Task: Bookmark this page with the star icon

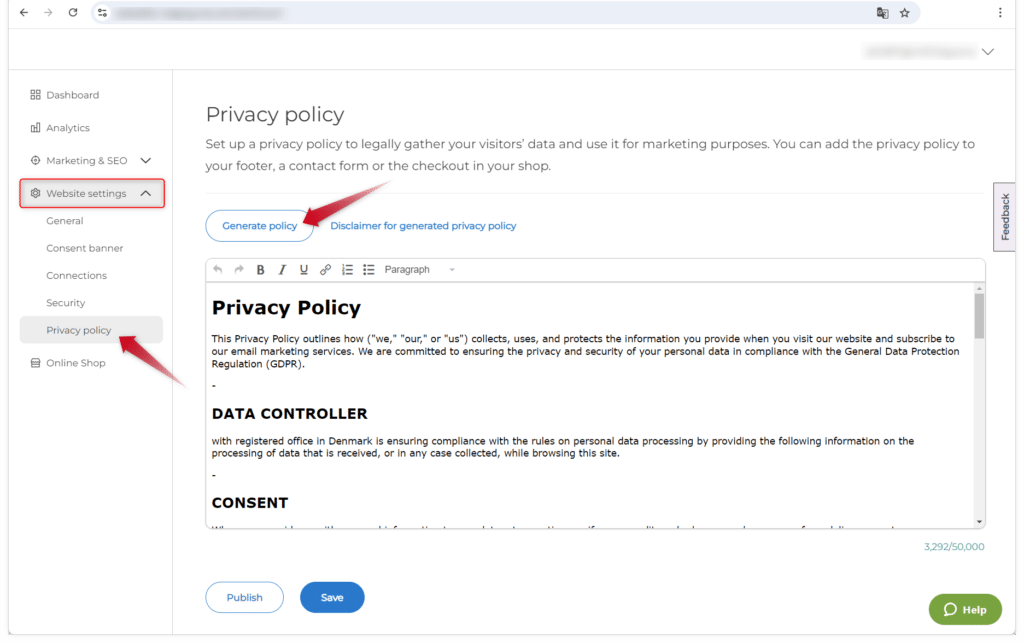Action: tap(904, 13)
